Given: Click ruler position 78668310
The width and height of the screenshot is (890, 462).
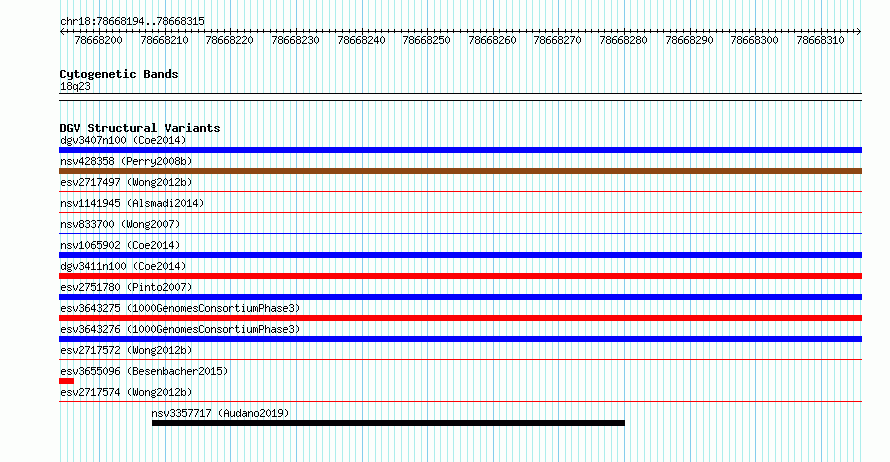Looking at the screenshot, I should click(820, 40).
